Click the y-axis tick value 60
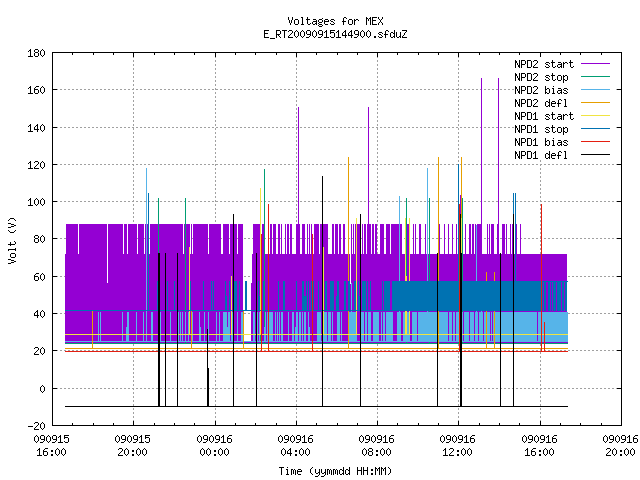Screen dimensions: 640x480 point(39,277)
